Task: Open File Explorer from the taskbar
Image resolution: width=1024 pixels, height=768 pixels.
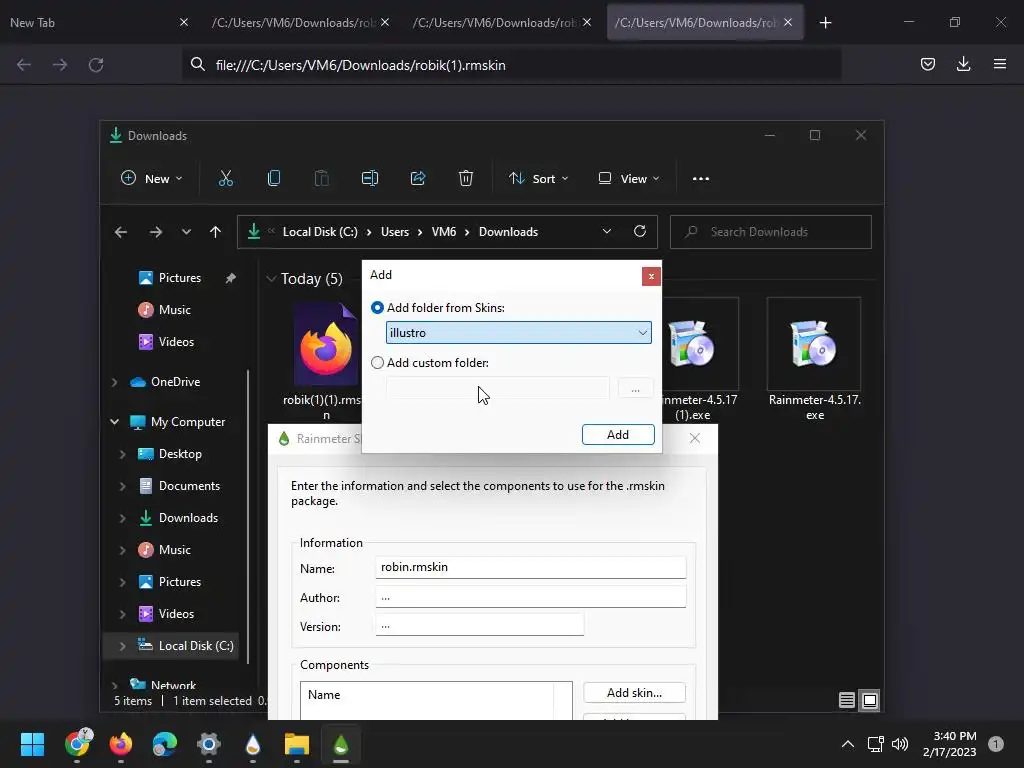Action: coord(296,744)
